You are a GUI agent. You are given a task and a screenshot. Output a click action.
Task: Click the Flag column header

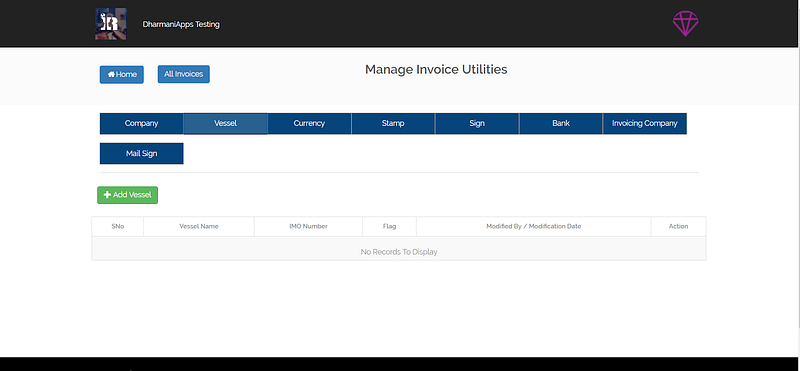pos(389,227)
